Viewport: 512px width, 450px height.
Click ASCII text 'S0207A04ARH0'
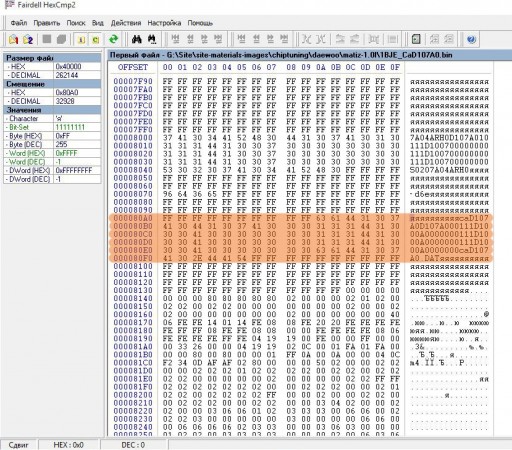click(439, 170)
